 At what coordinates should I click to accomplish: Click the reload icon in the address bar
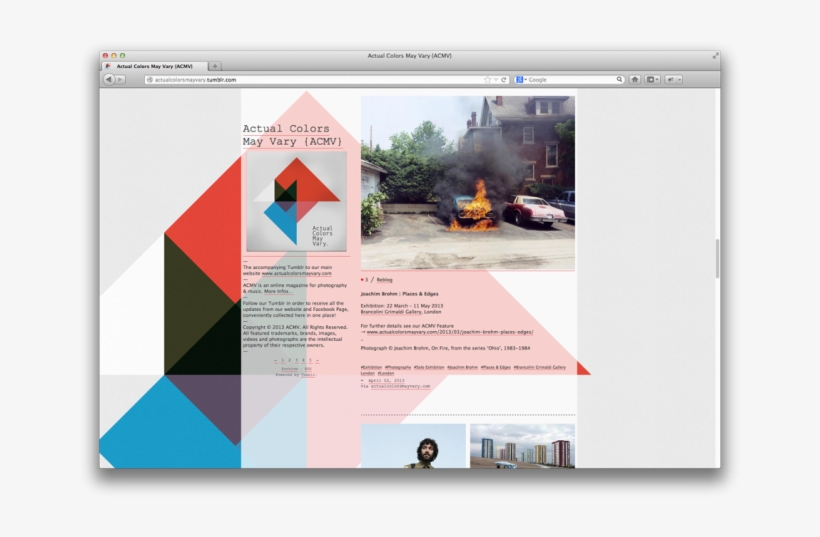tap(505, 79)
